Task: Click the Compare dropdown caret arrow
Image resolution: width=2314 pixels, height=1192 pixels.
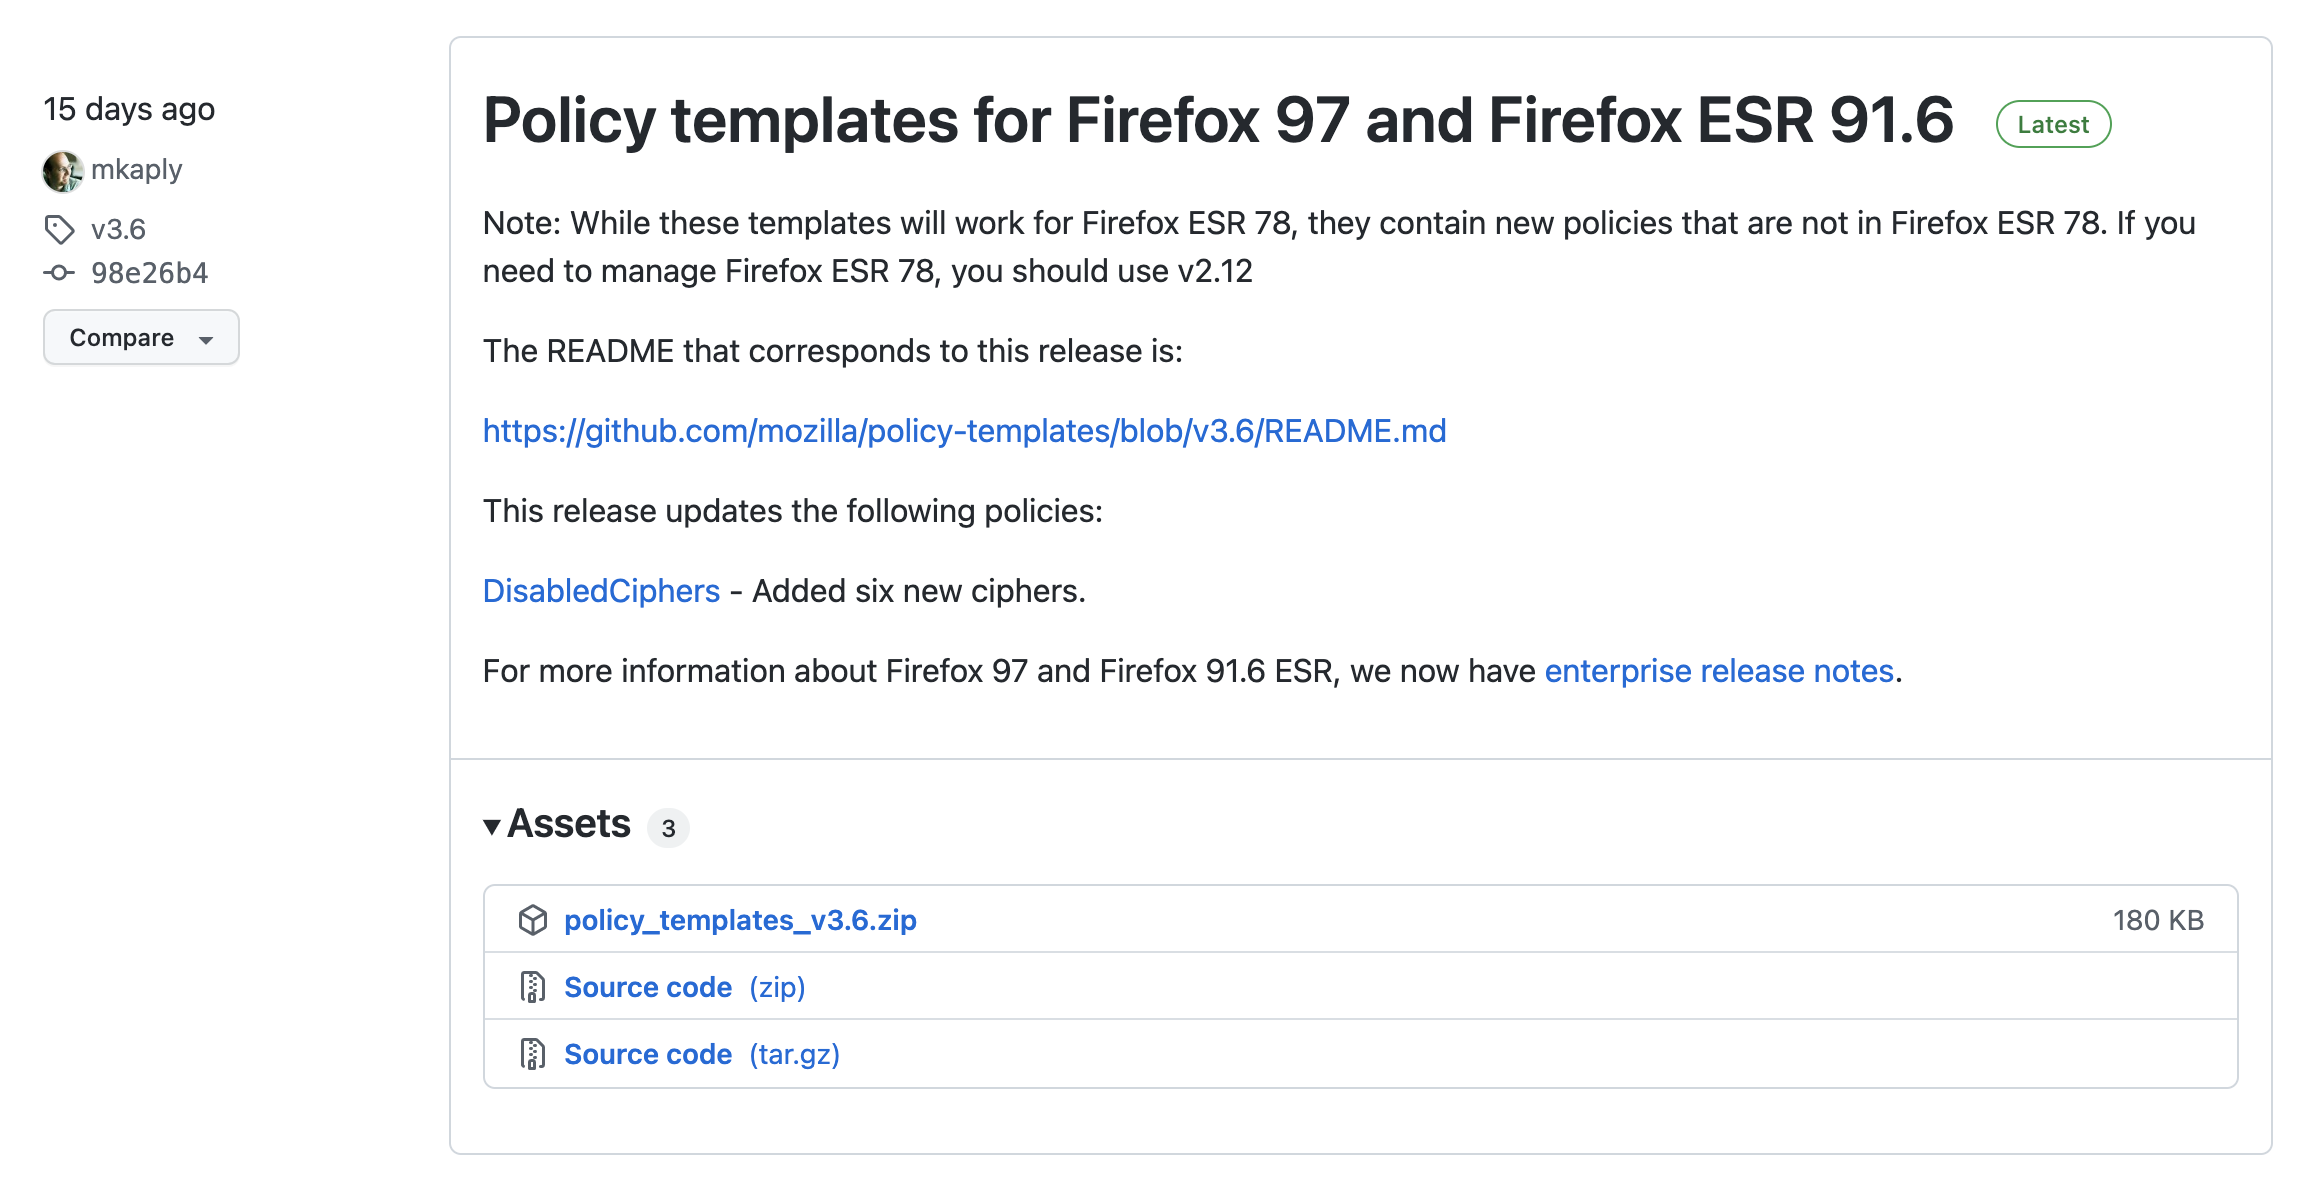Action: [206, 340]
